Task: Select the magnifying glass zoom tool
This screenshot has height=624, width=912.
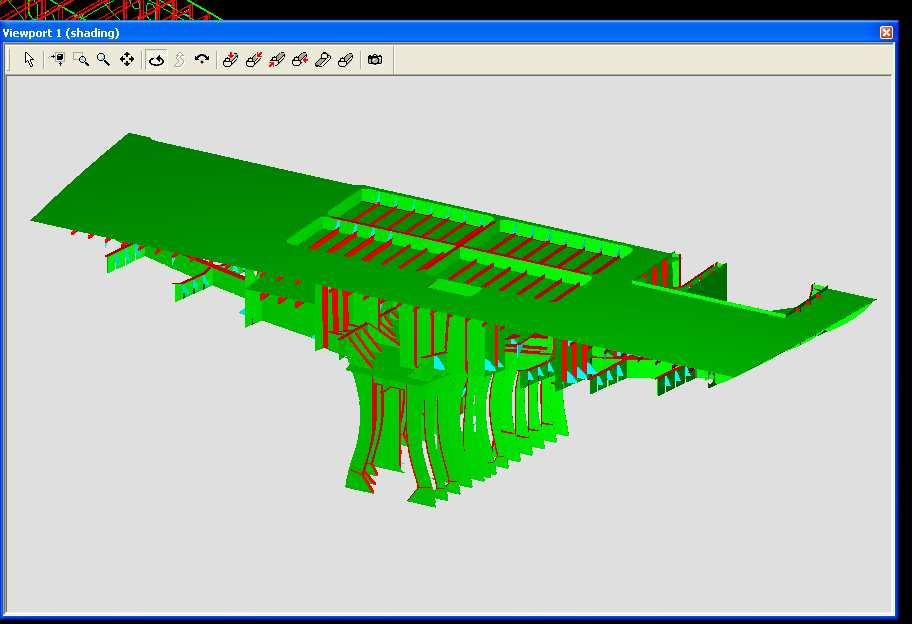Action: click(104, 59)
